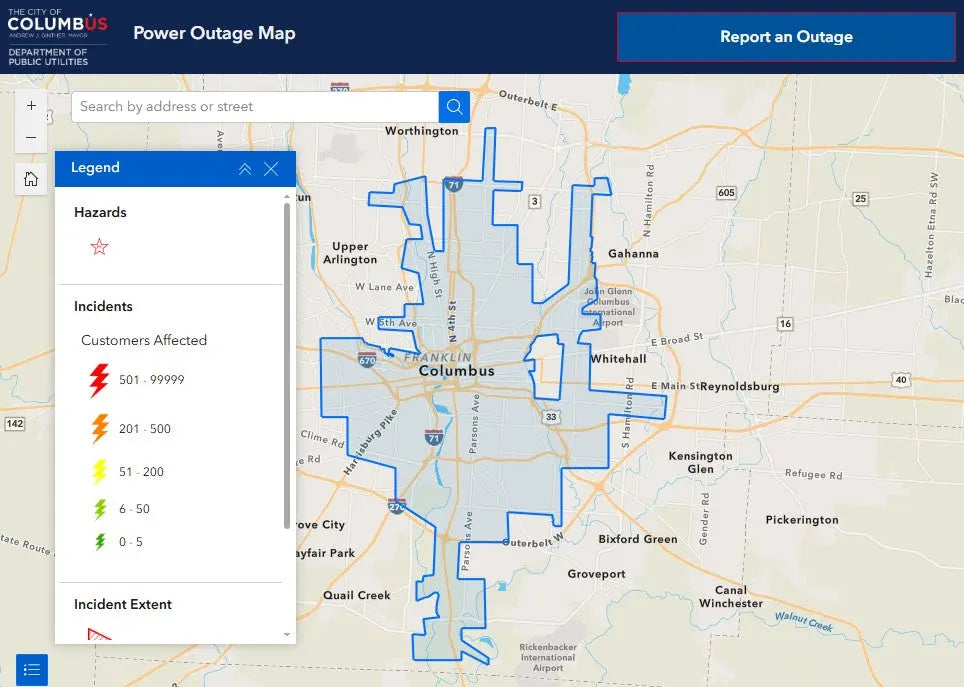
Task: Zoom out of the map
Action: tap(31, 138)
